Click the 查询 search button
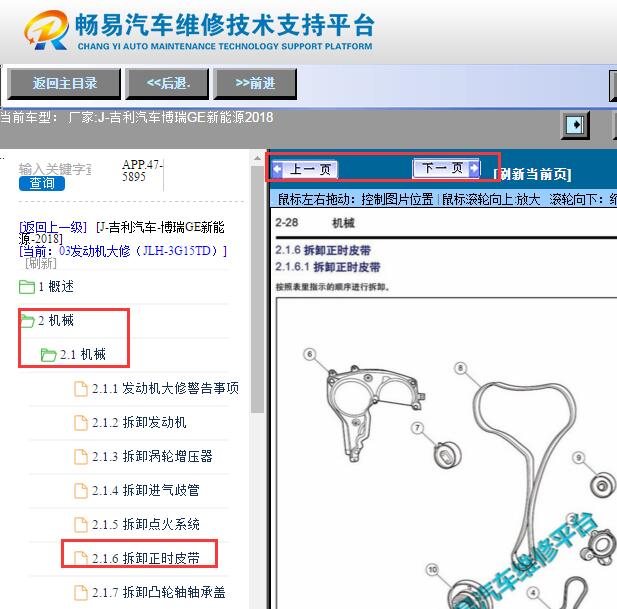The image size is (617, 609). 42,183
